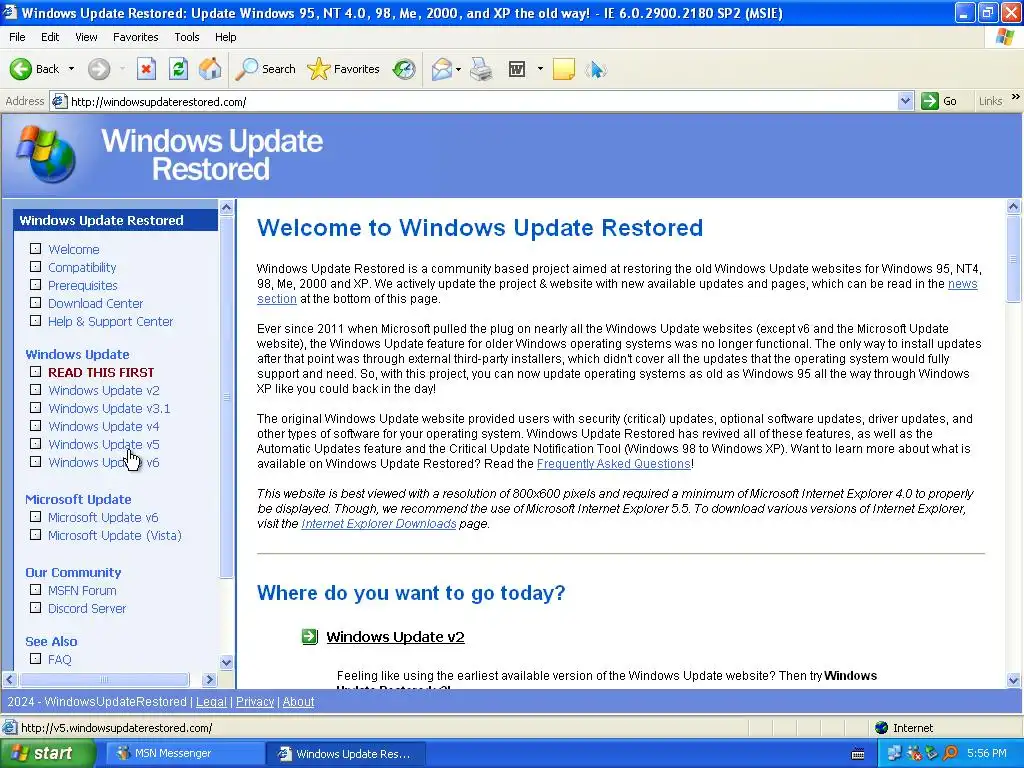Image resolution: width=1024 pixels, height=768 pixels.
Task: Click Windows Update Restored globe logo
Action: (46, 155)
